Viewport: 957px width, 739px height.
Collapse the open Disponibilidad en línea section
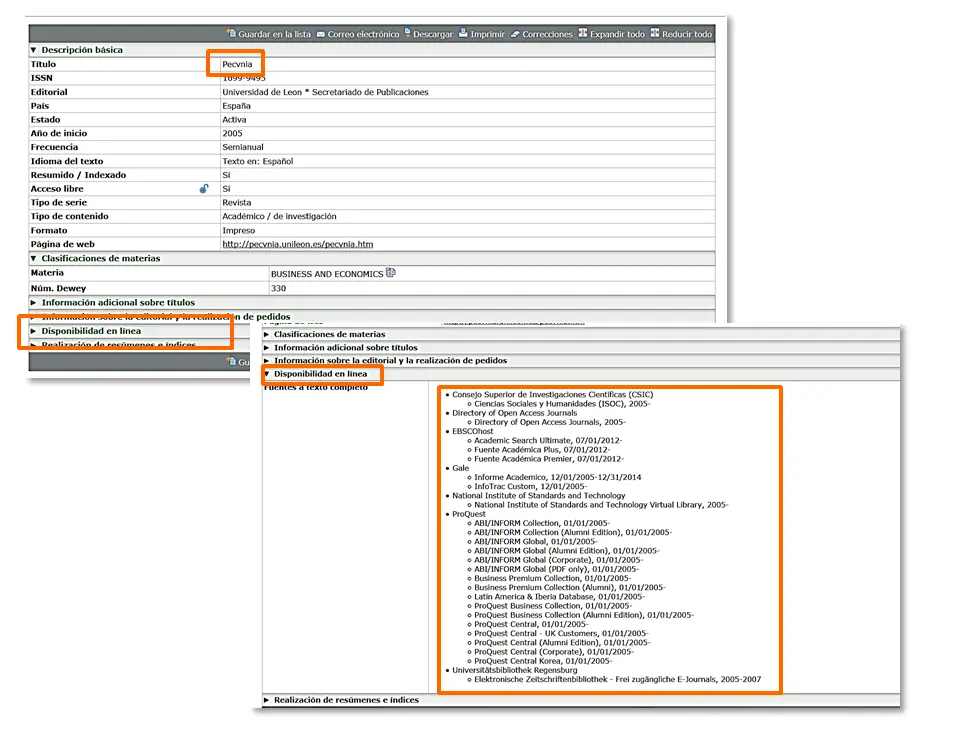pyautogui.click(x=267, y=375)
